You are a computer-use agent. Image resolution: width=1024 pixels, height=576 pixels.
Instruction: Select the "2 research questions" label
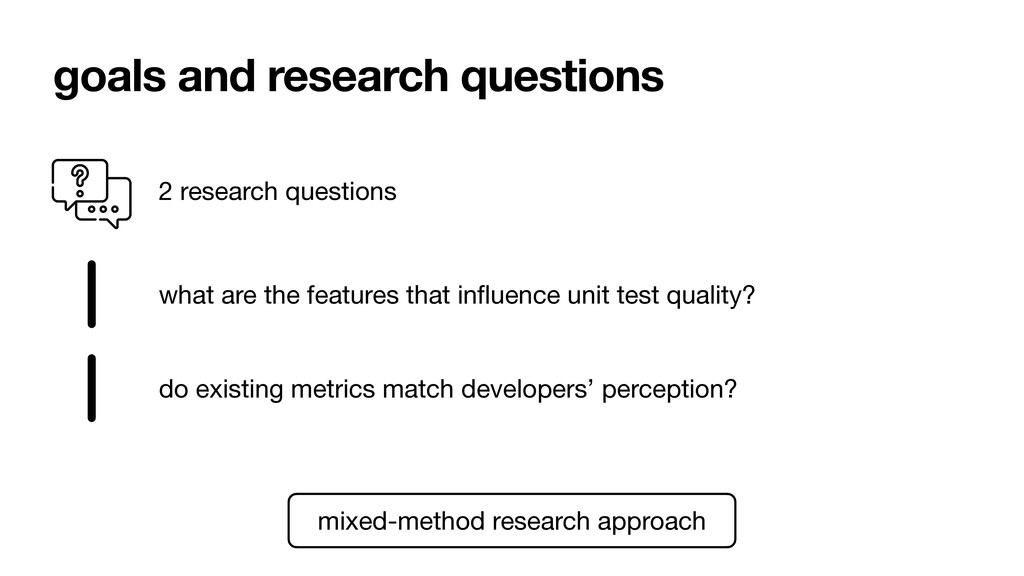pyautogui.click(x=278, y=192)
